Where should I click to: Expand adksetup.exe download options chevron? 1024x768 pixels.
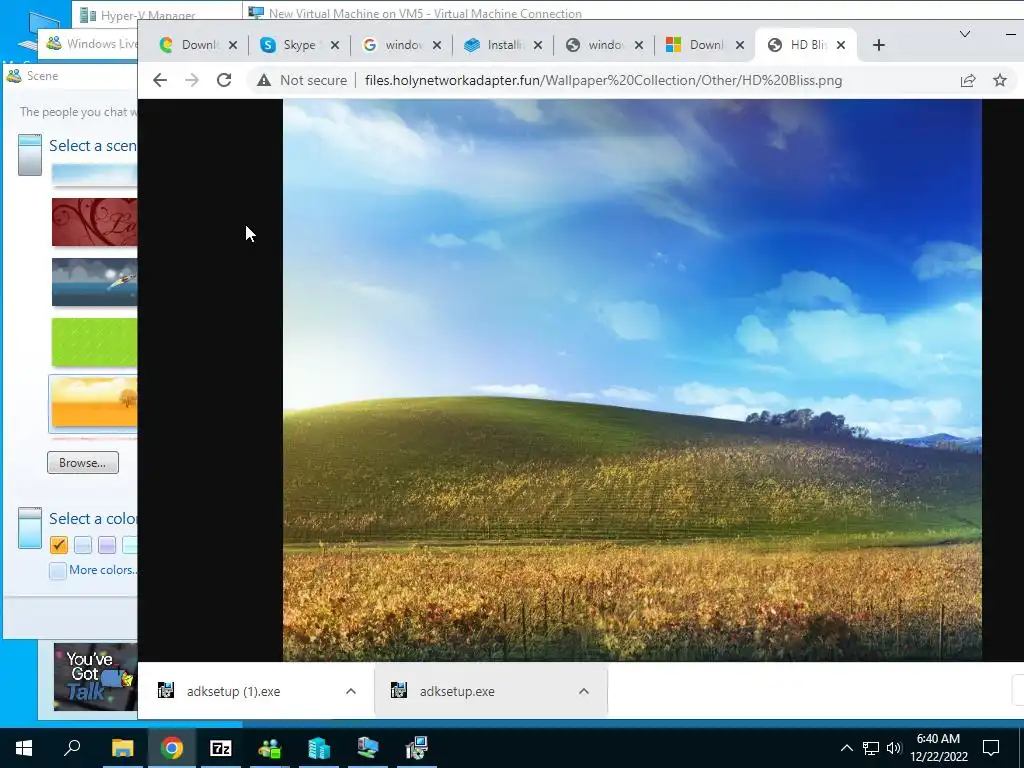584,691
